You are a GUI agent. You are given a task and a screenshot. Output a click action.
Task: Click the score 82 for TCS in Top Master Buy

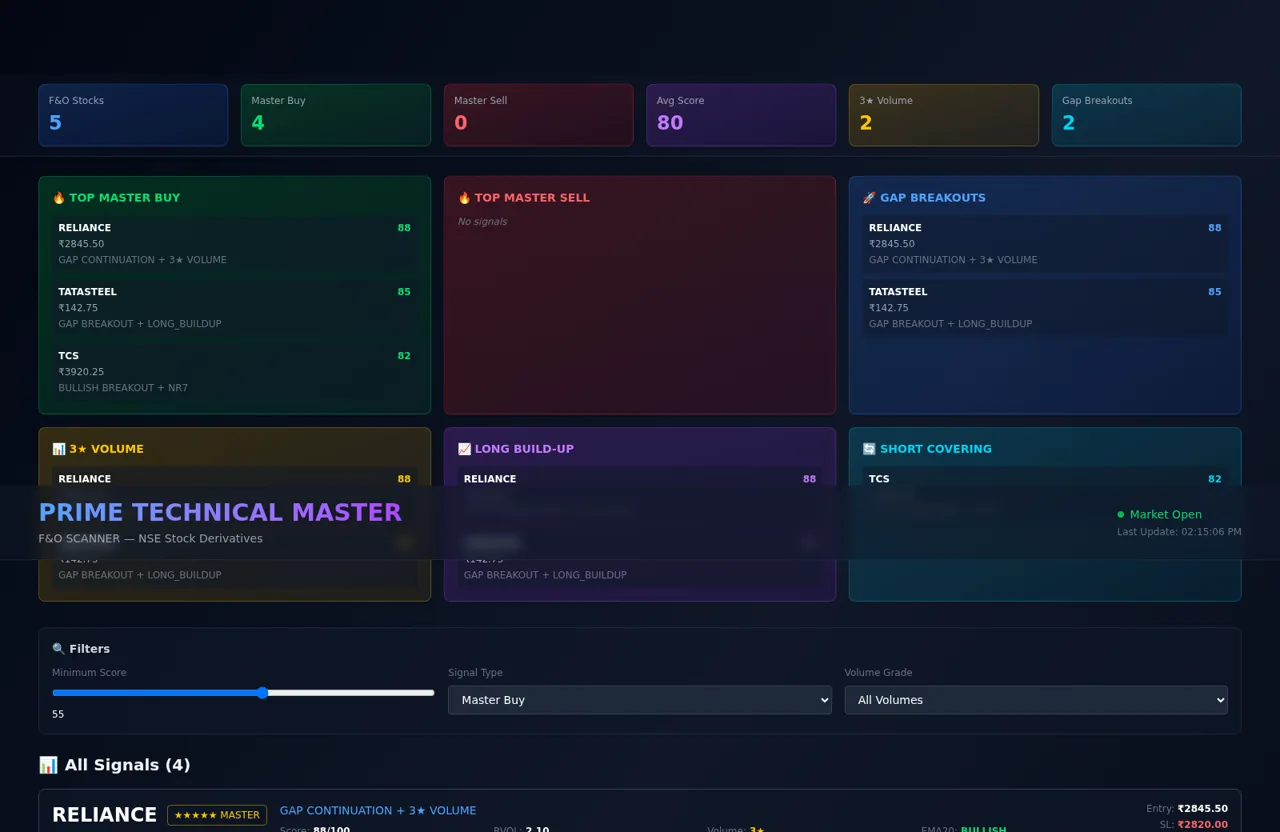[x=404, y=356]
